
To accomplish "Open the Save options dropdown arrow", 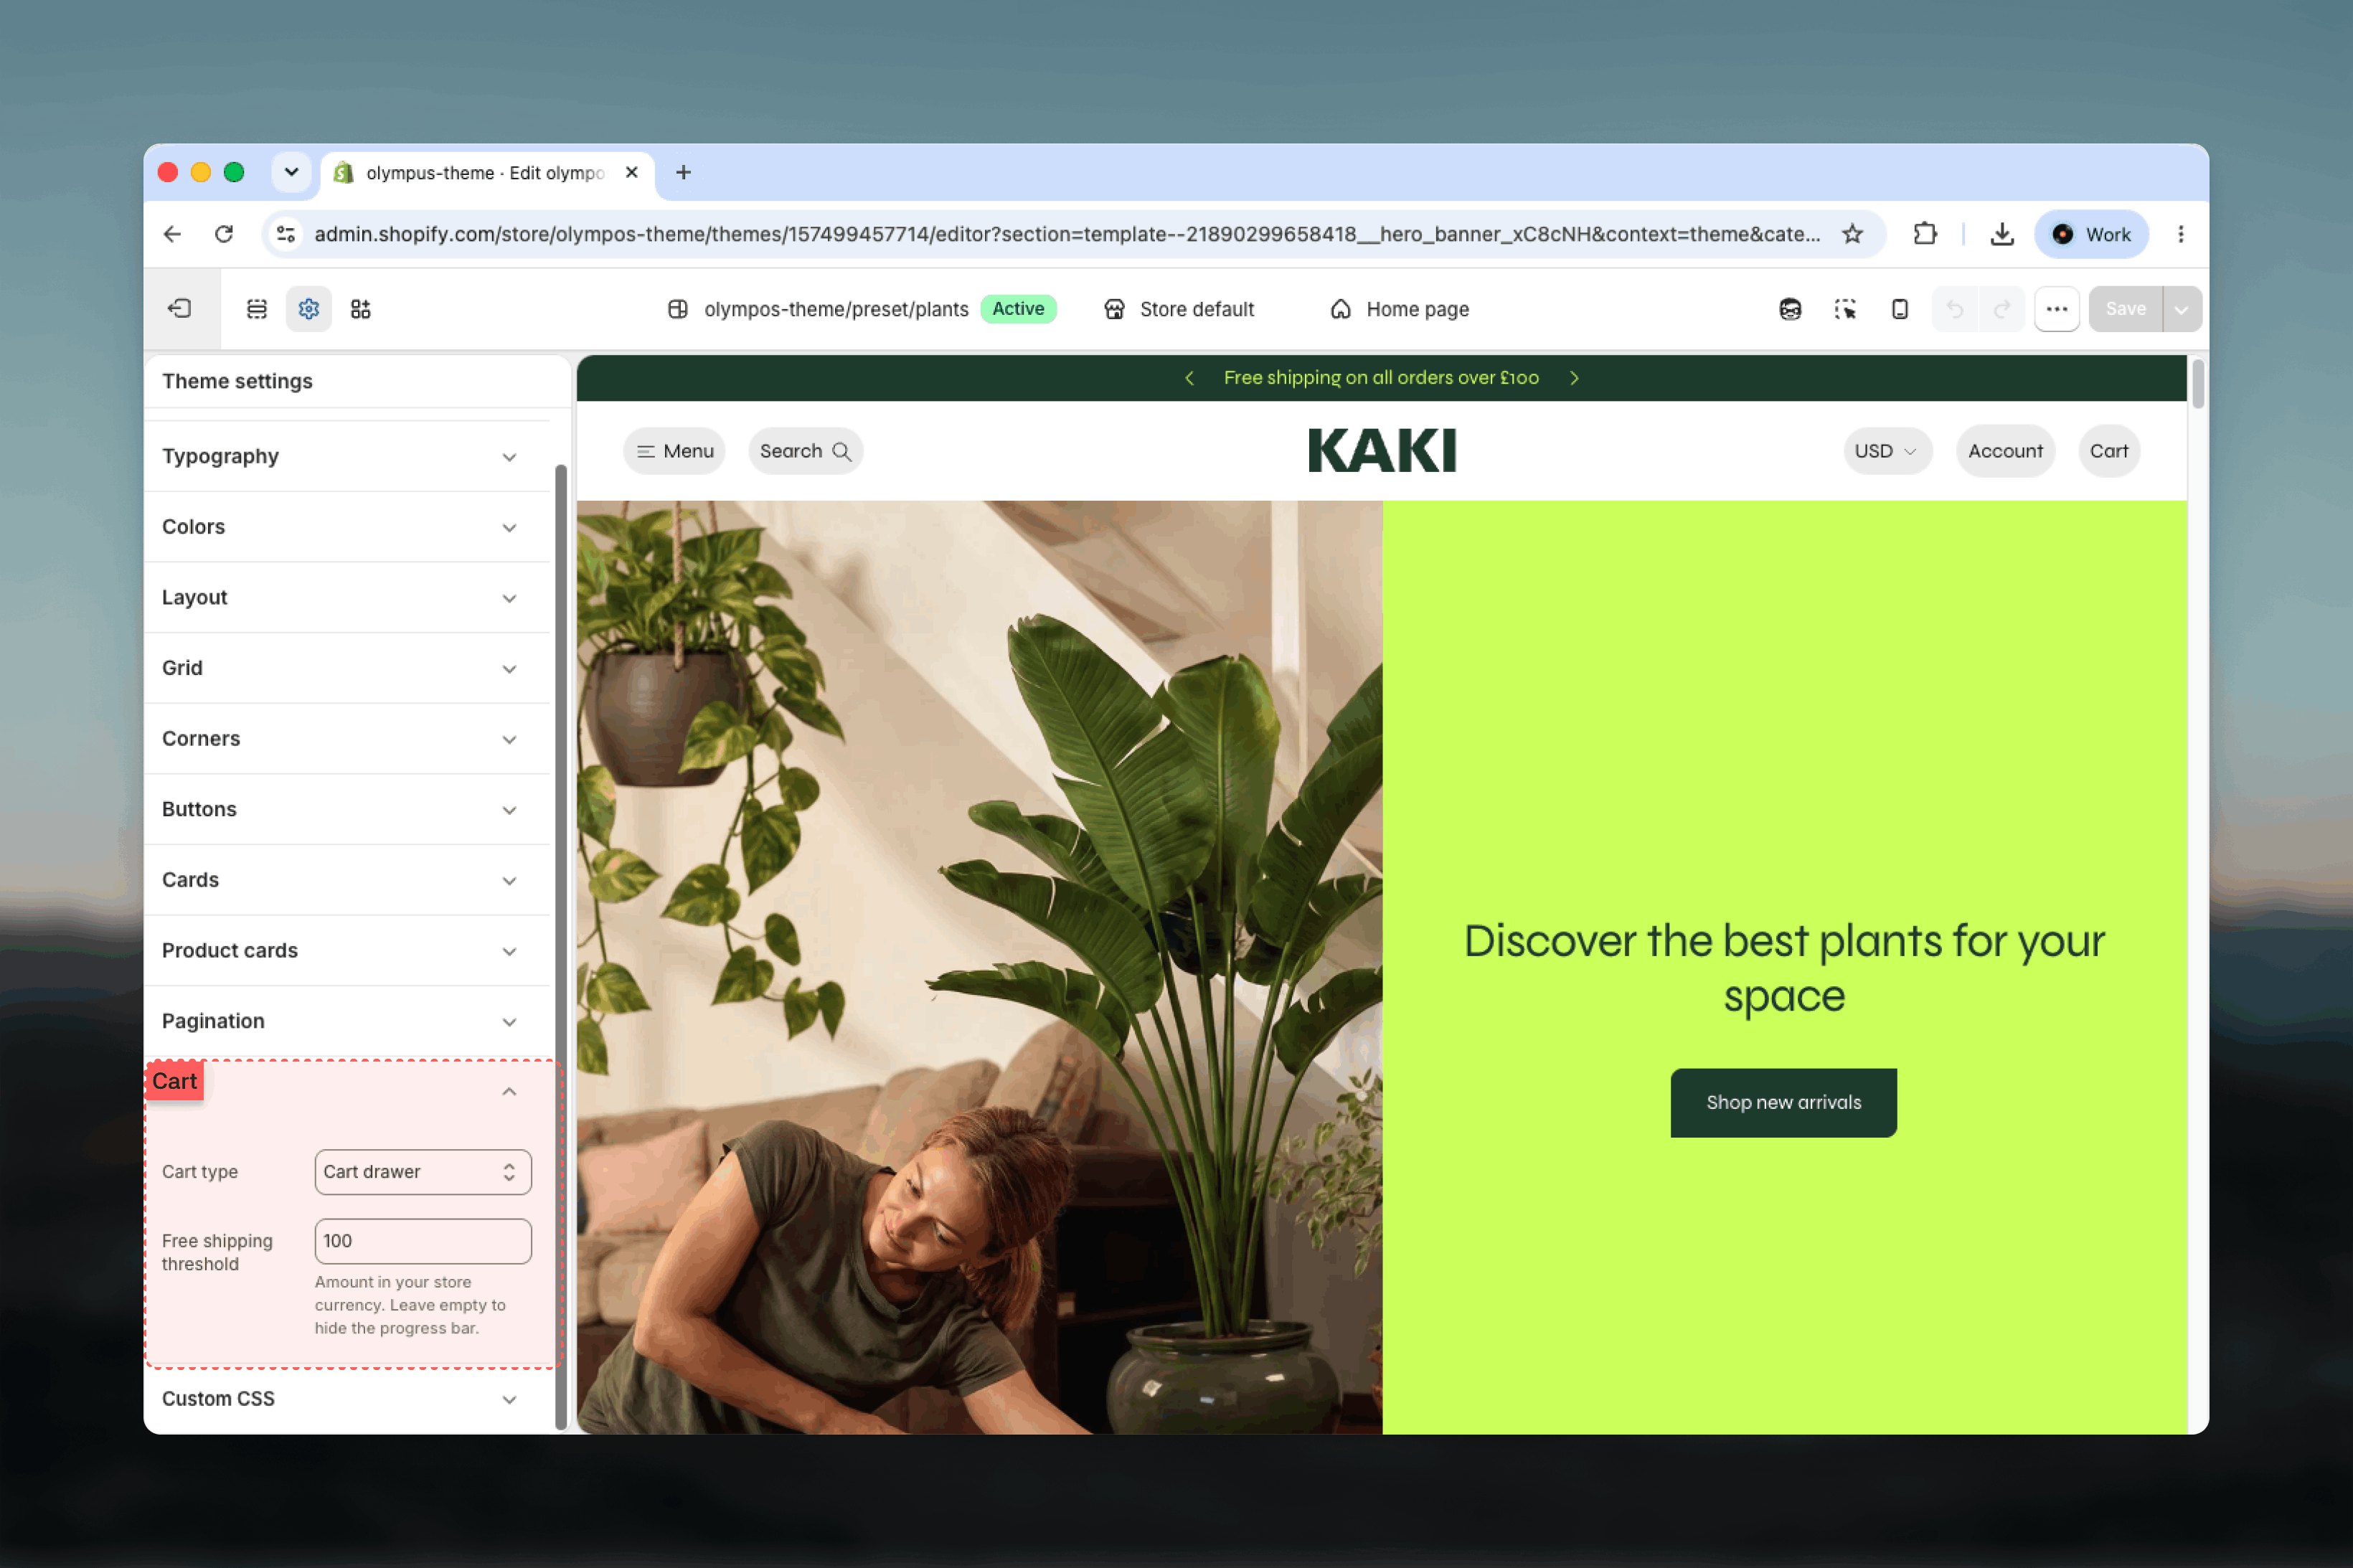I will (x=2182, y=309).
